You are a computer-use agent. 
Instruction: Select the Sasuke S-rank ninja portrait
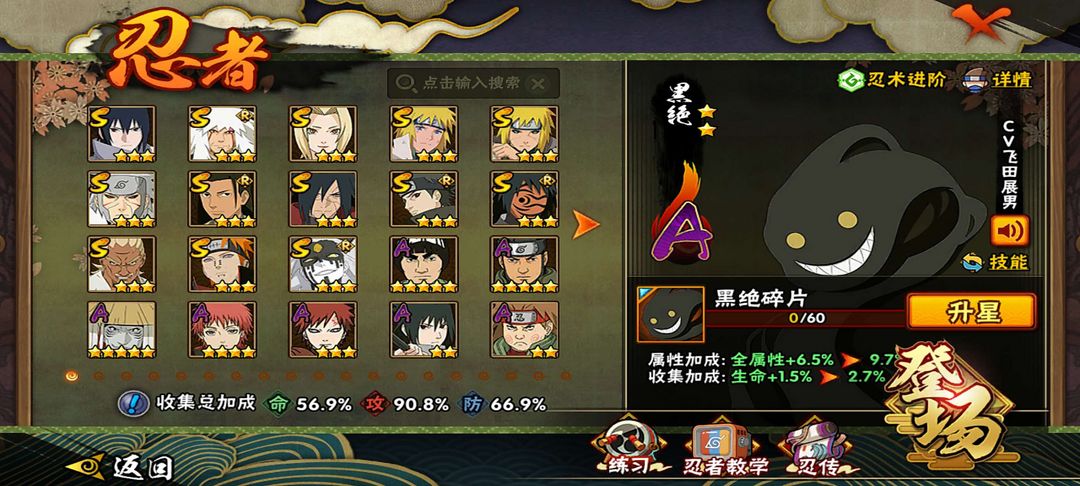121,134
